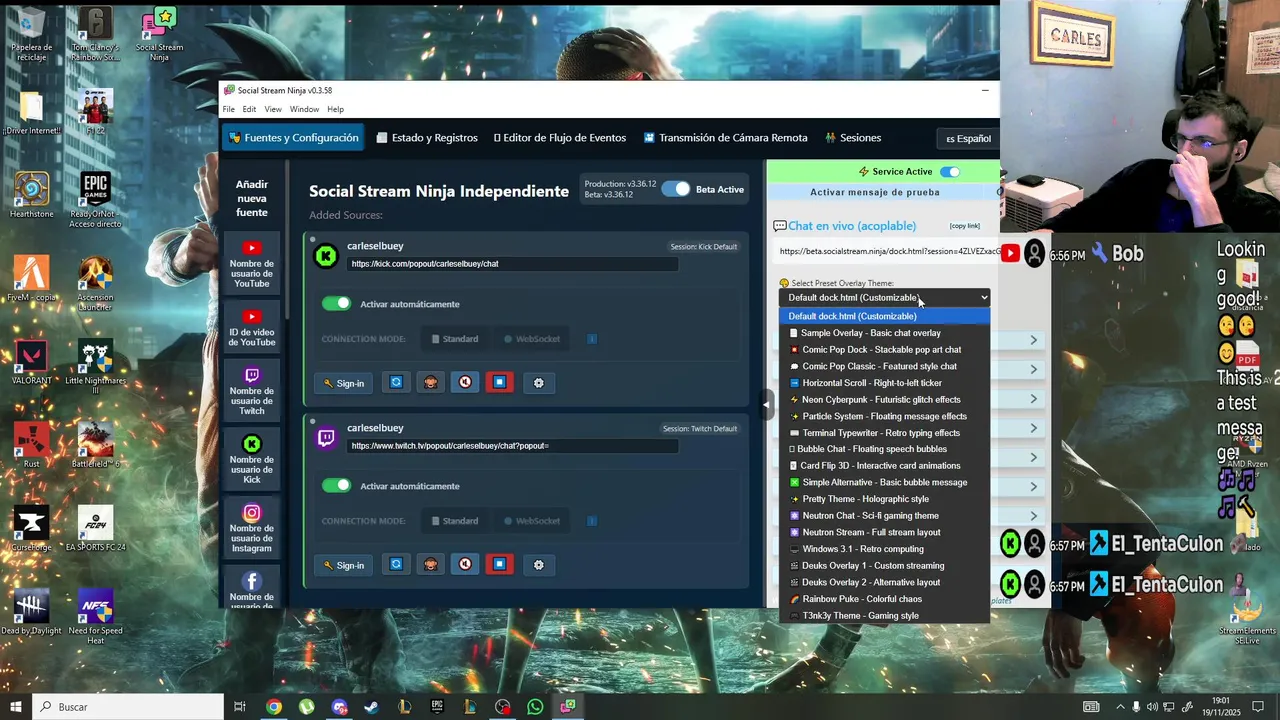Open the VALORANT desktop icon
The height and width of the screenshot is (720, 1280).
coord(31,363)
